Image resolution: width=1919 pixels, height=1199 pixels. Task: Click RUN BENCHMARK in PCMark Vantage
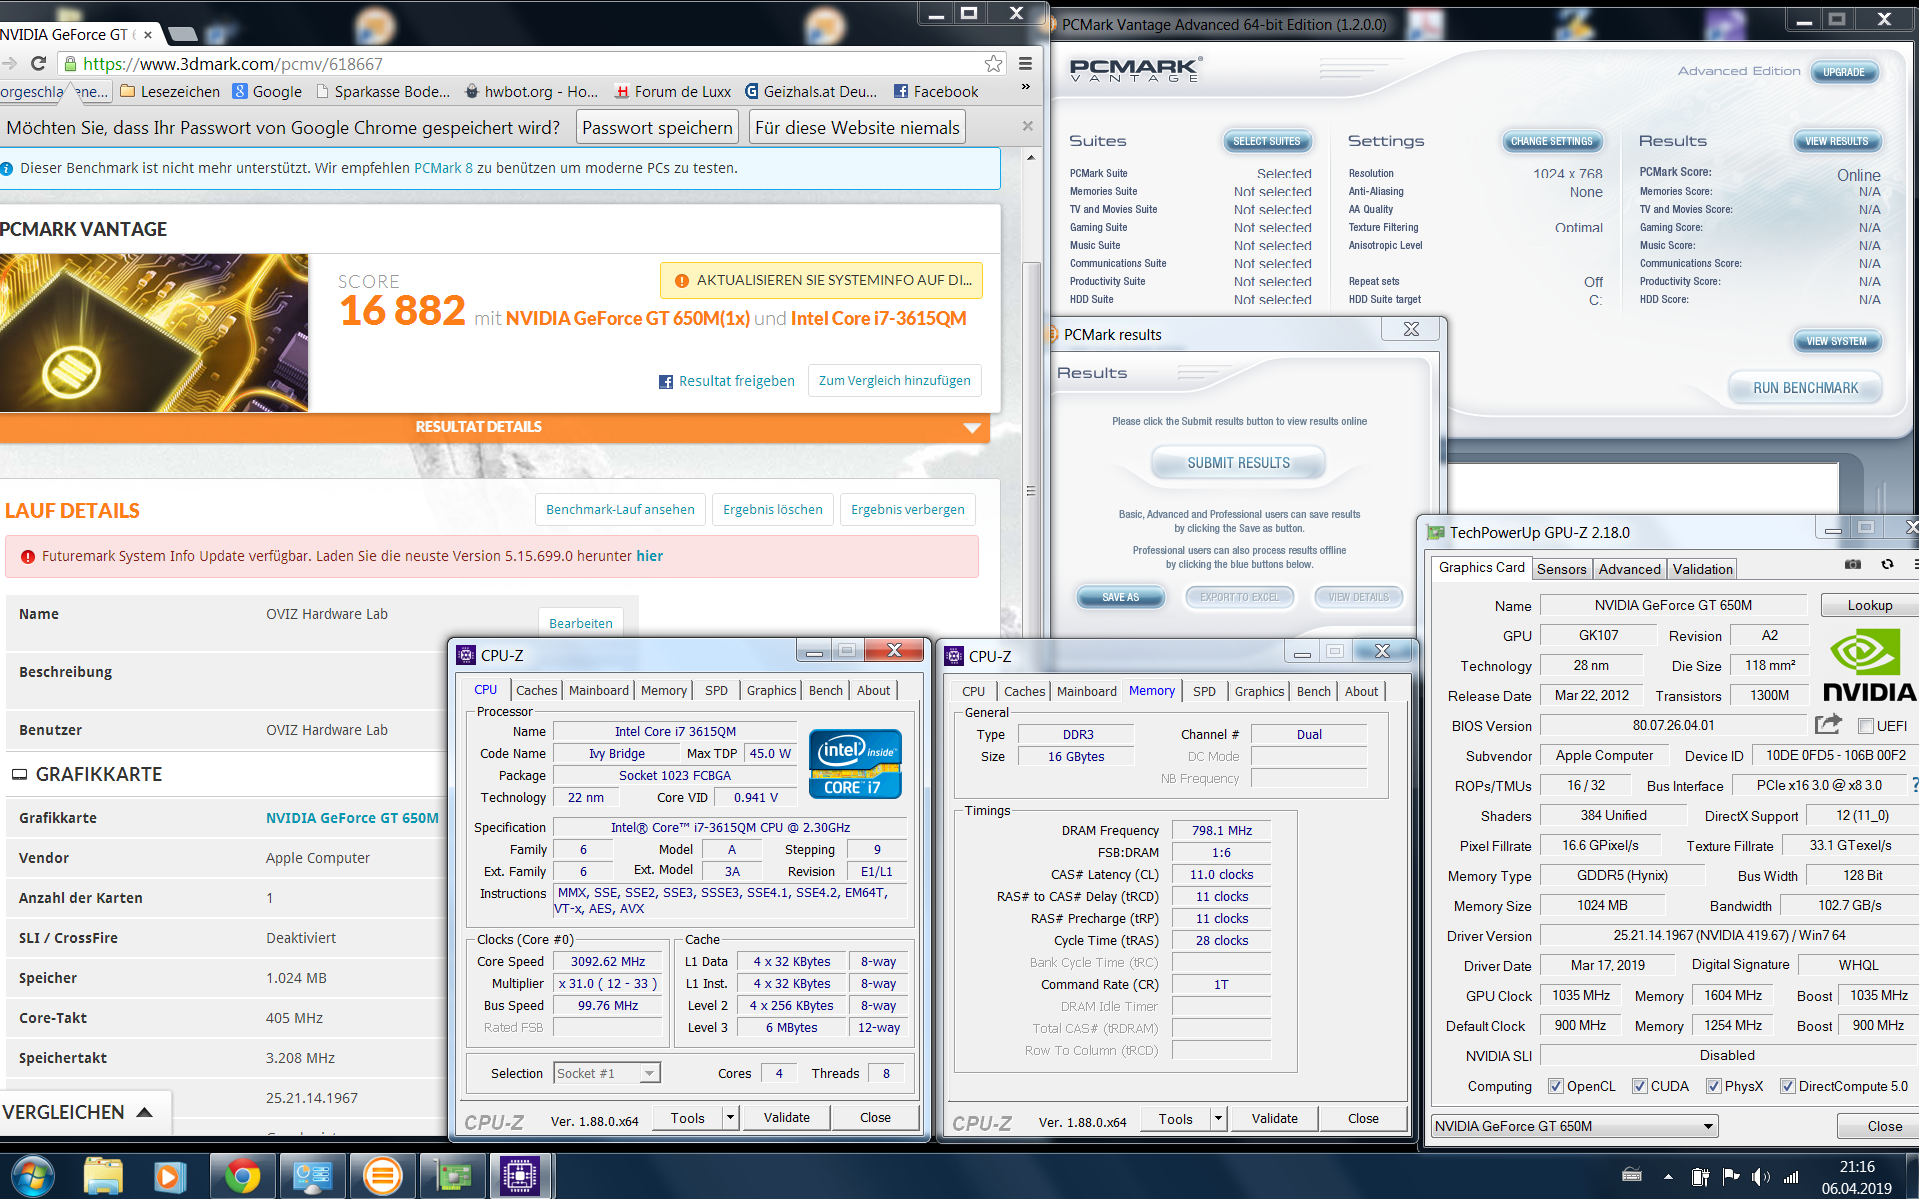tap(1805, 388)
